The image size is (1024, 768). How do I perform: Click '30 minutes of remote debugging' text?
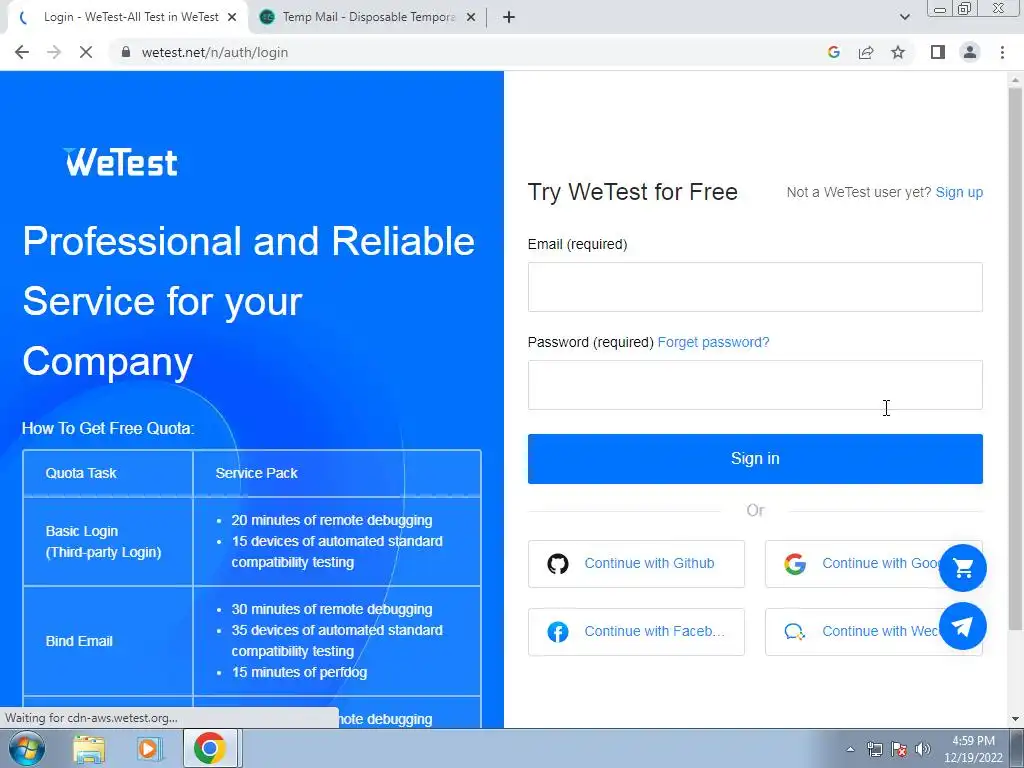pos(331,609)
